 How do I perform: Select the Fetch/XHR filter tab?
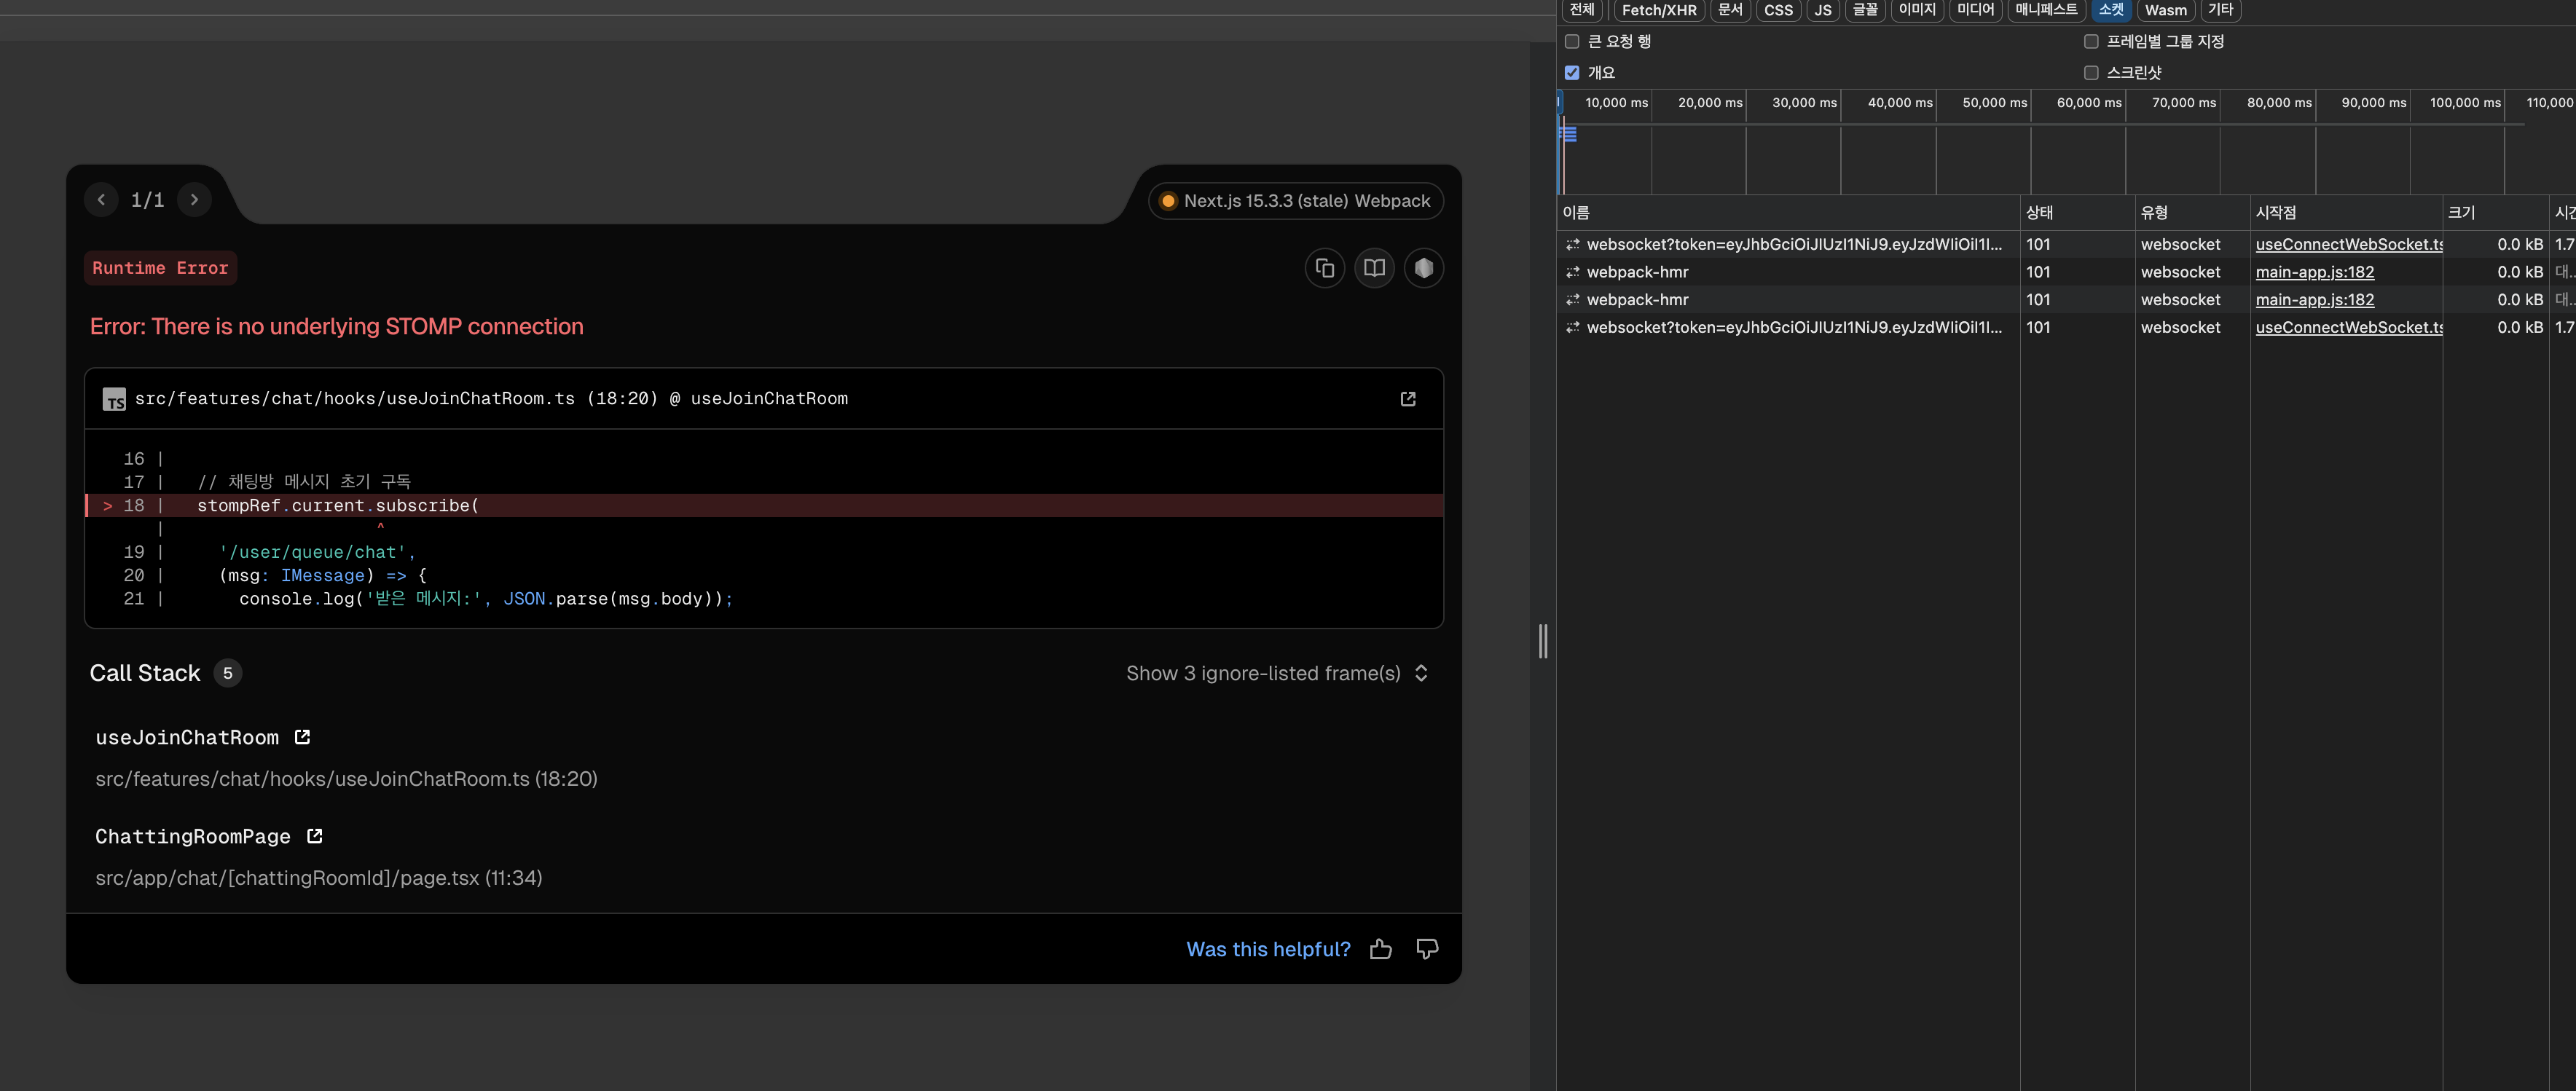click(x=1658, y=10)
